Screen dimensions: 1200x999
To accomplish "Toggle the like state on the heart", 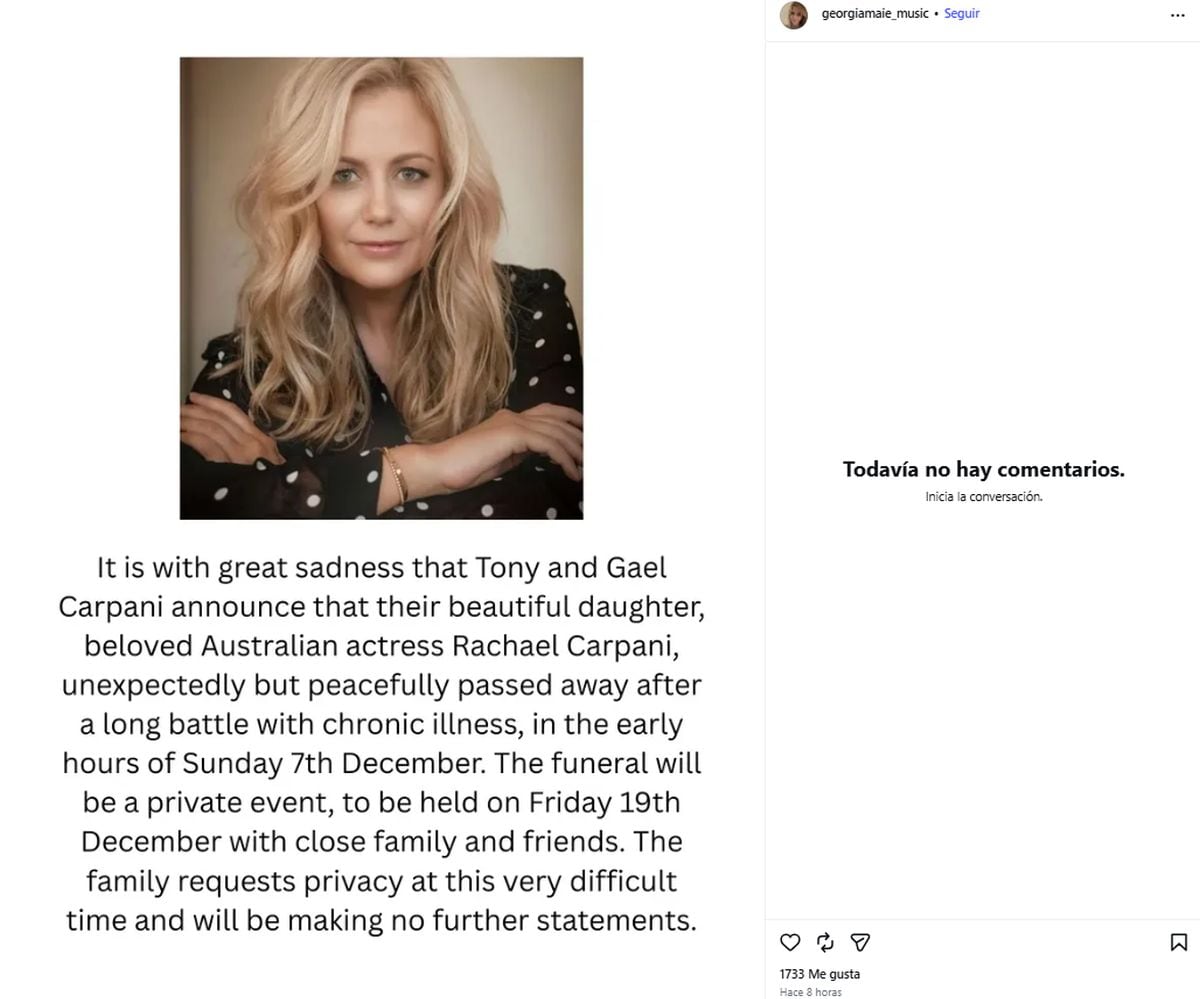I will tap(790, 941).
